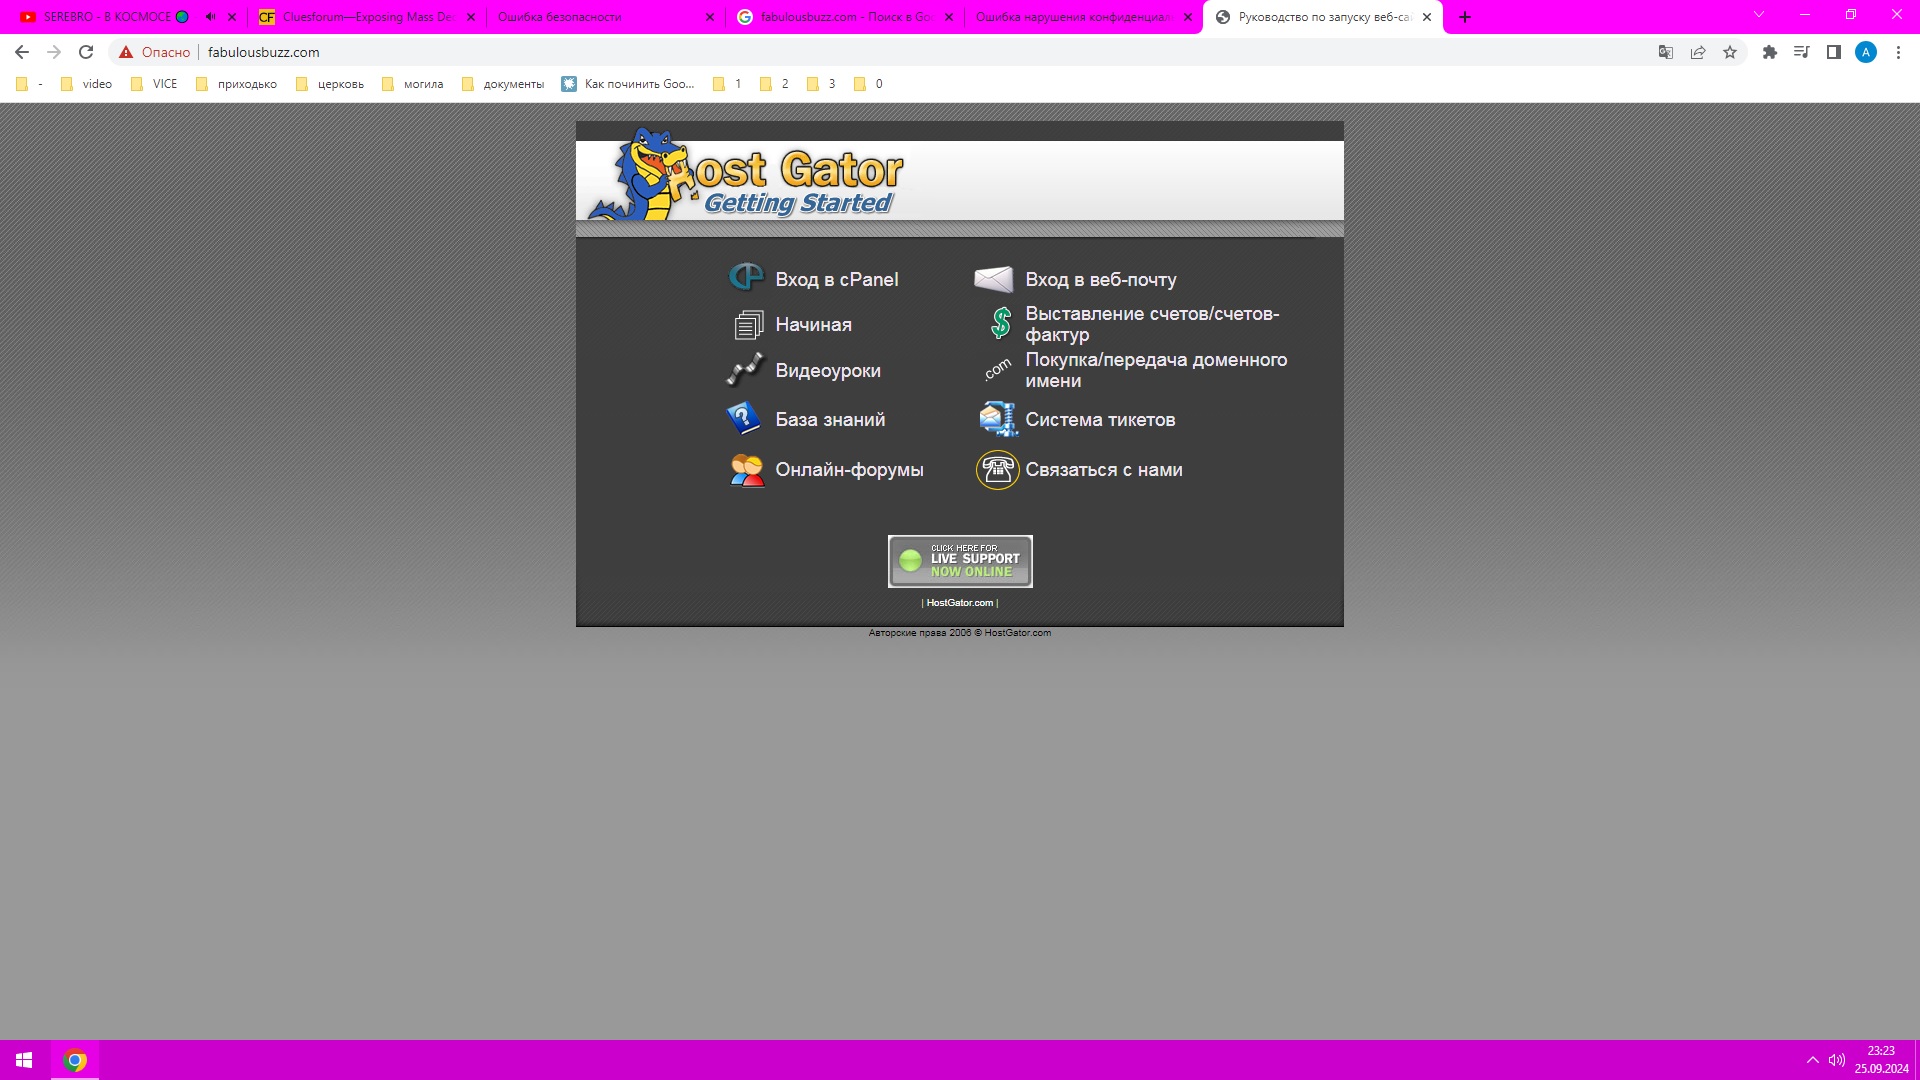The height and width of the screenshot is (1080, 1920).
Task: Open the Видеоуроки link
Action: click(x=828, y=371)
